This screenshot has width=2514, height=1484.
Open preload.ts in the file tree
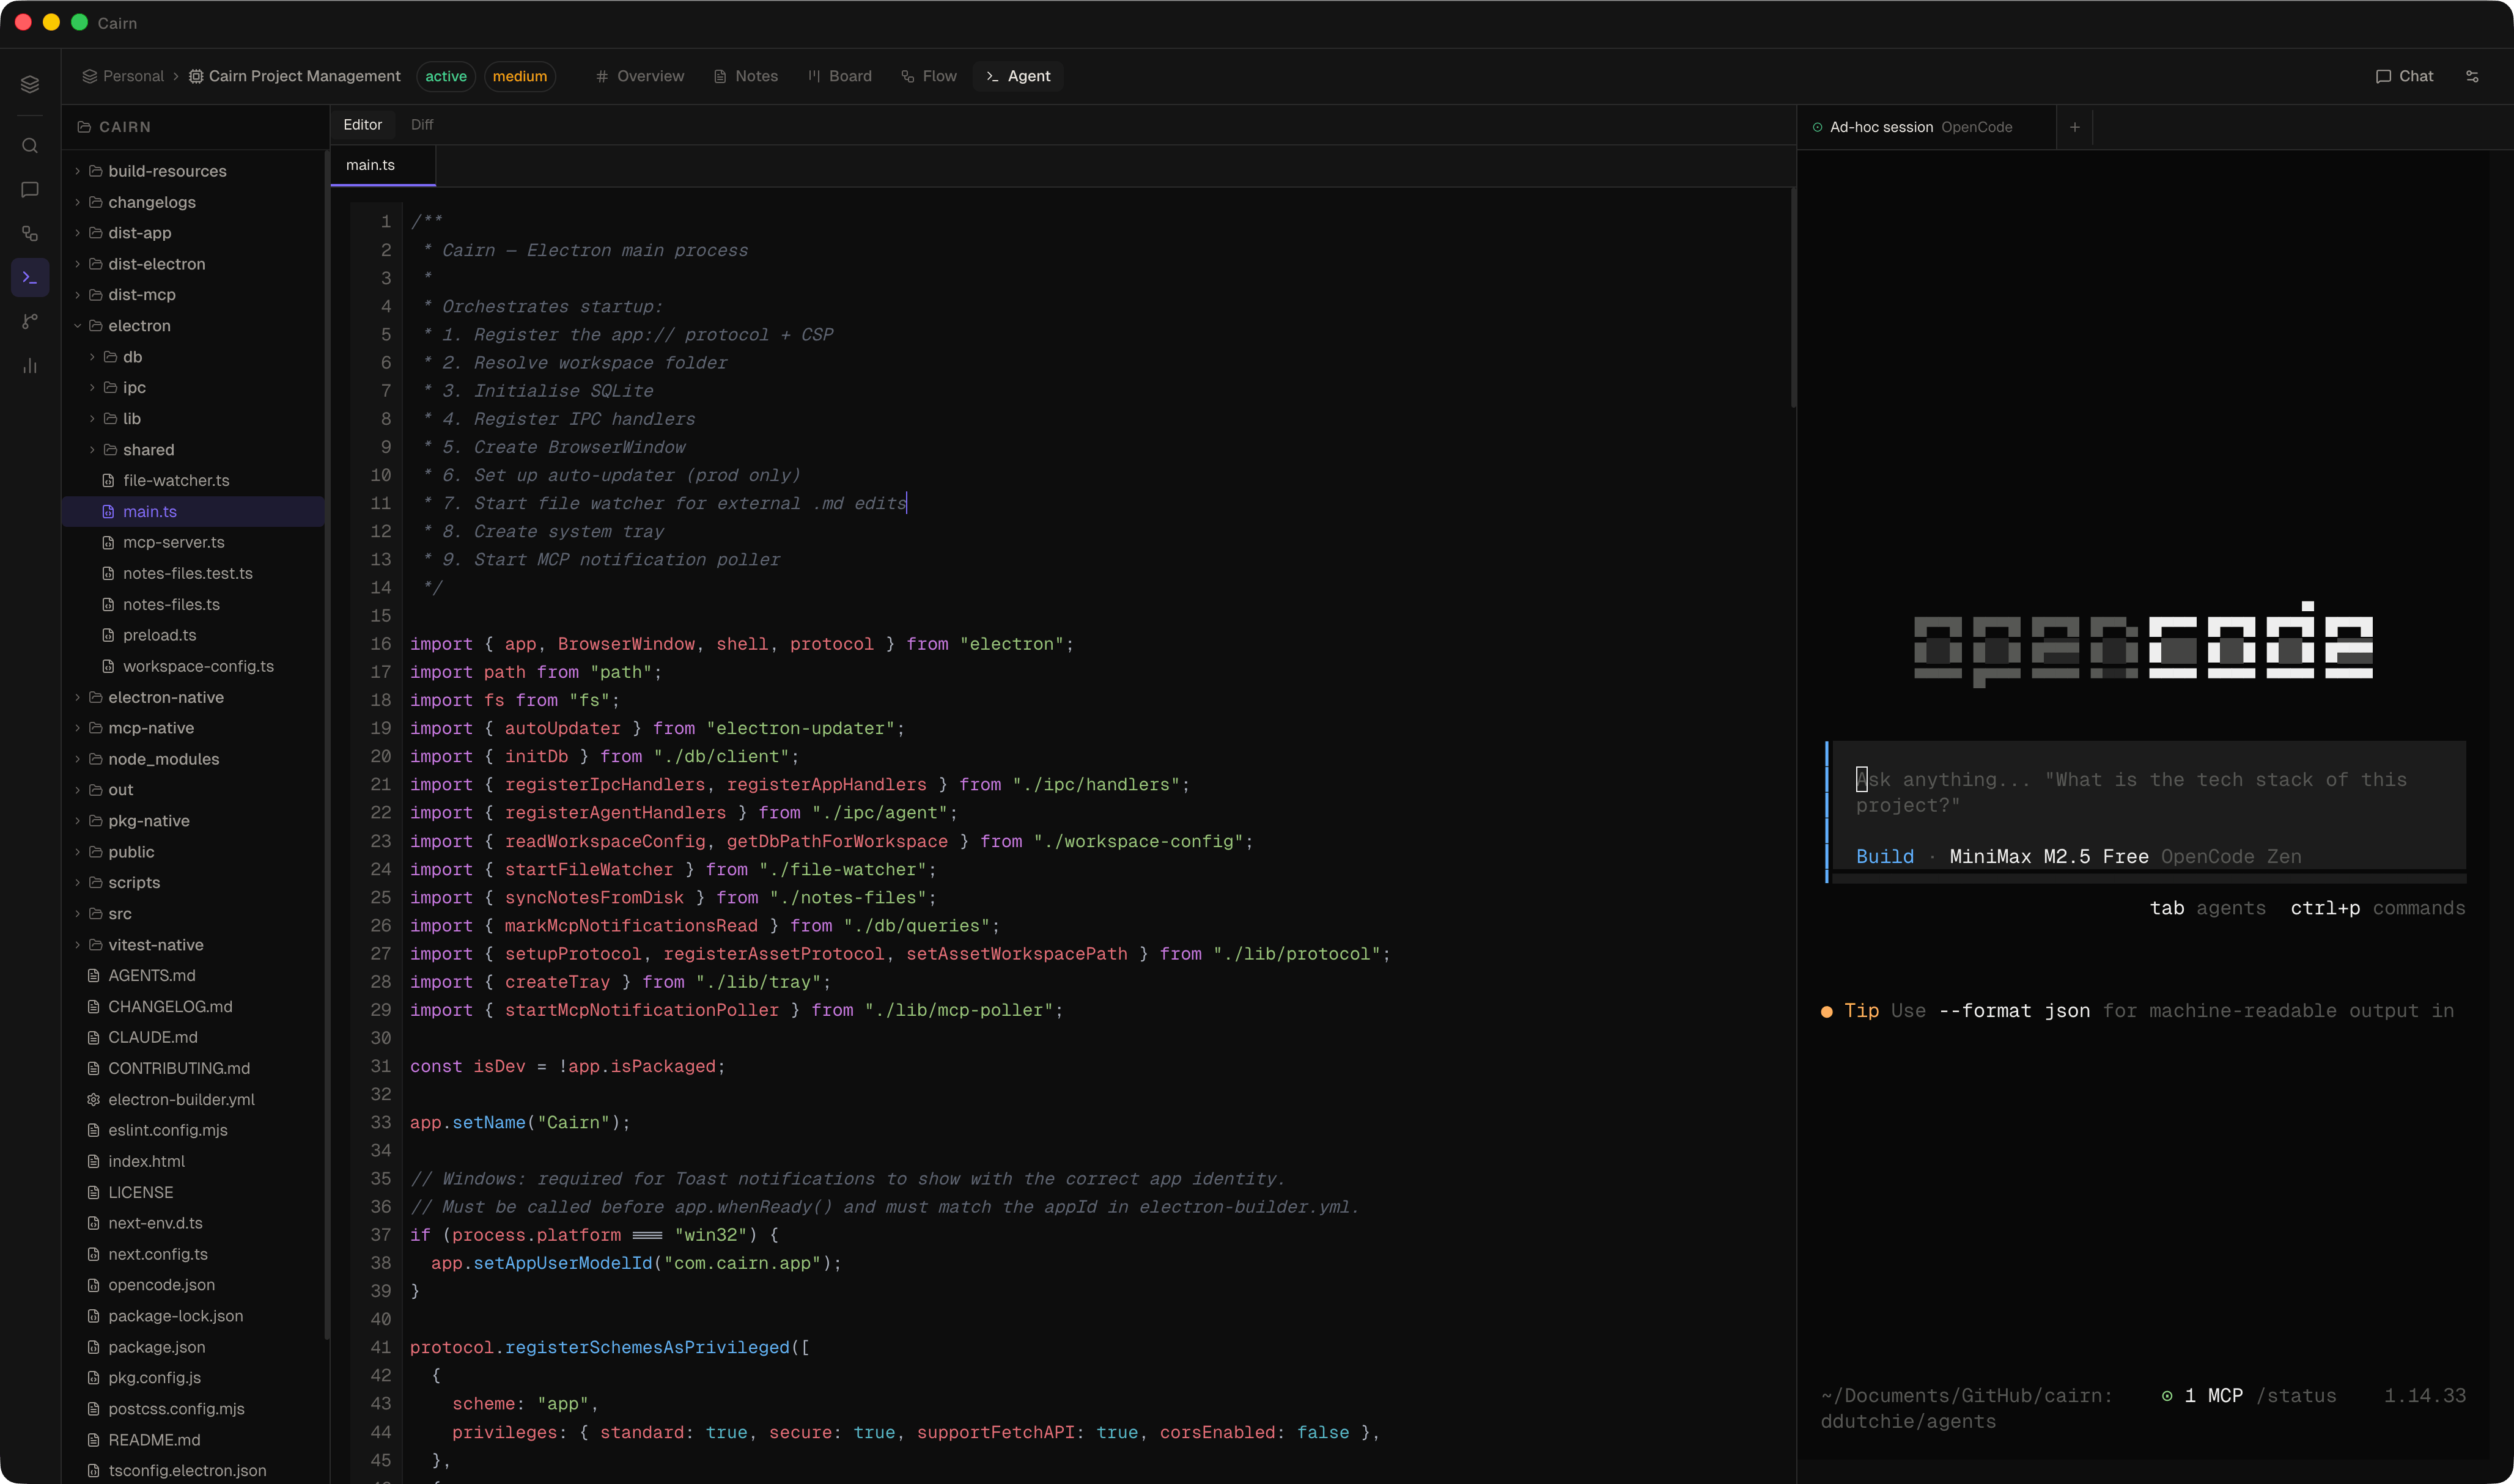194,635
